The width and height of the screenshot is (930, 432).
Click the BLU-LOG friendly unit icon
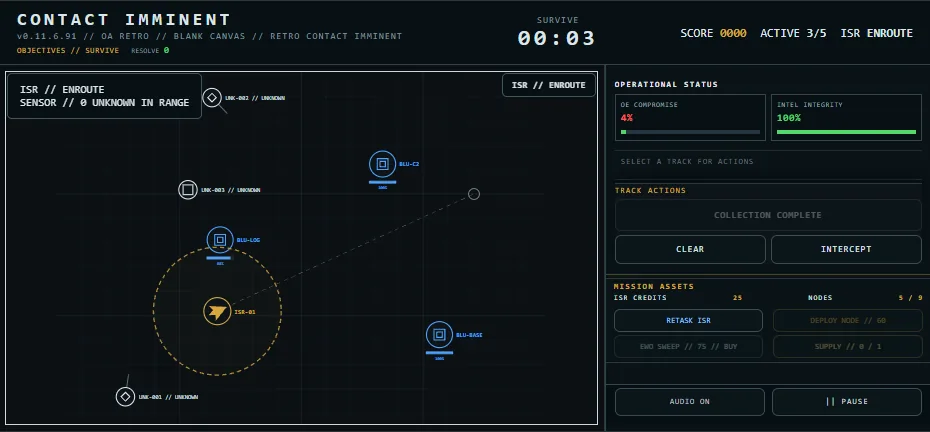pos(220,240)
